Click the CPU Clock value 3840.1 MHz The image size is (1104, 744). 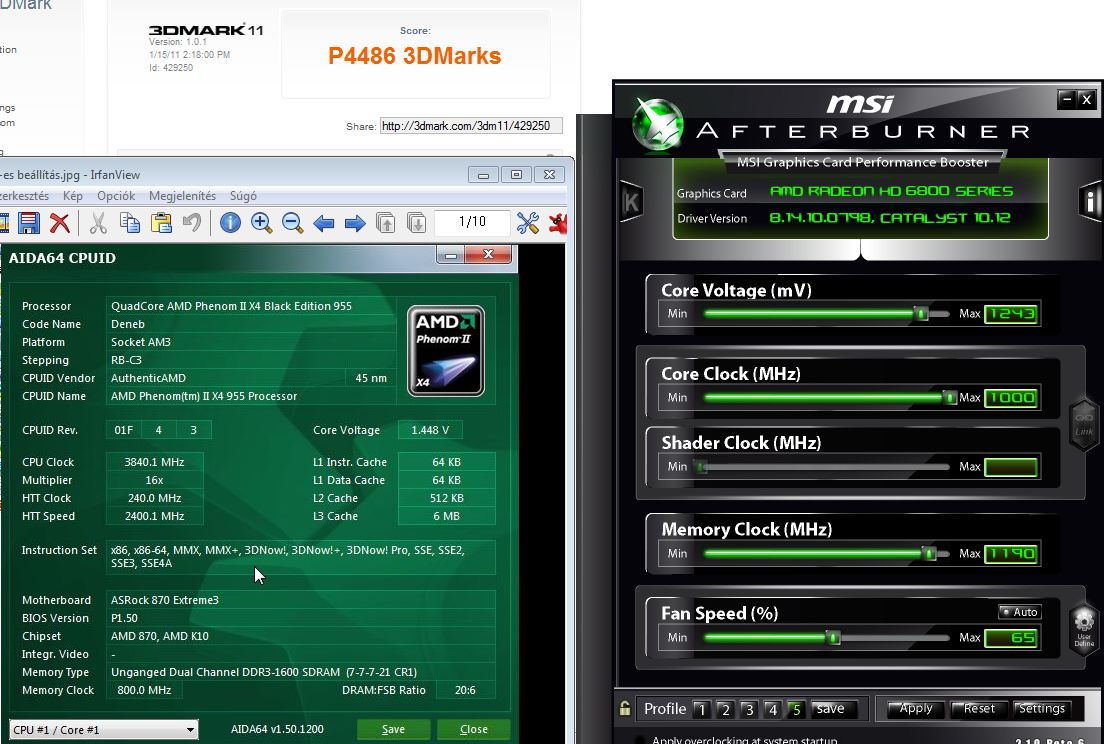point(154,462)
